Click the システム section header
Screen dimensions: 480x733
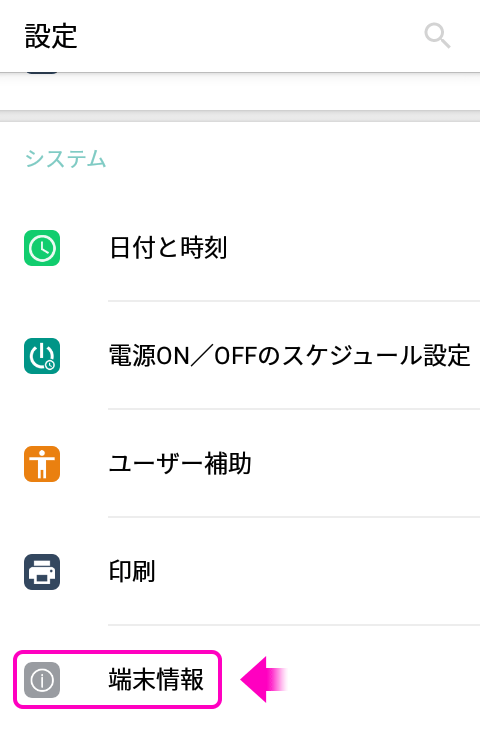pos(65,159)
